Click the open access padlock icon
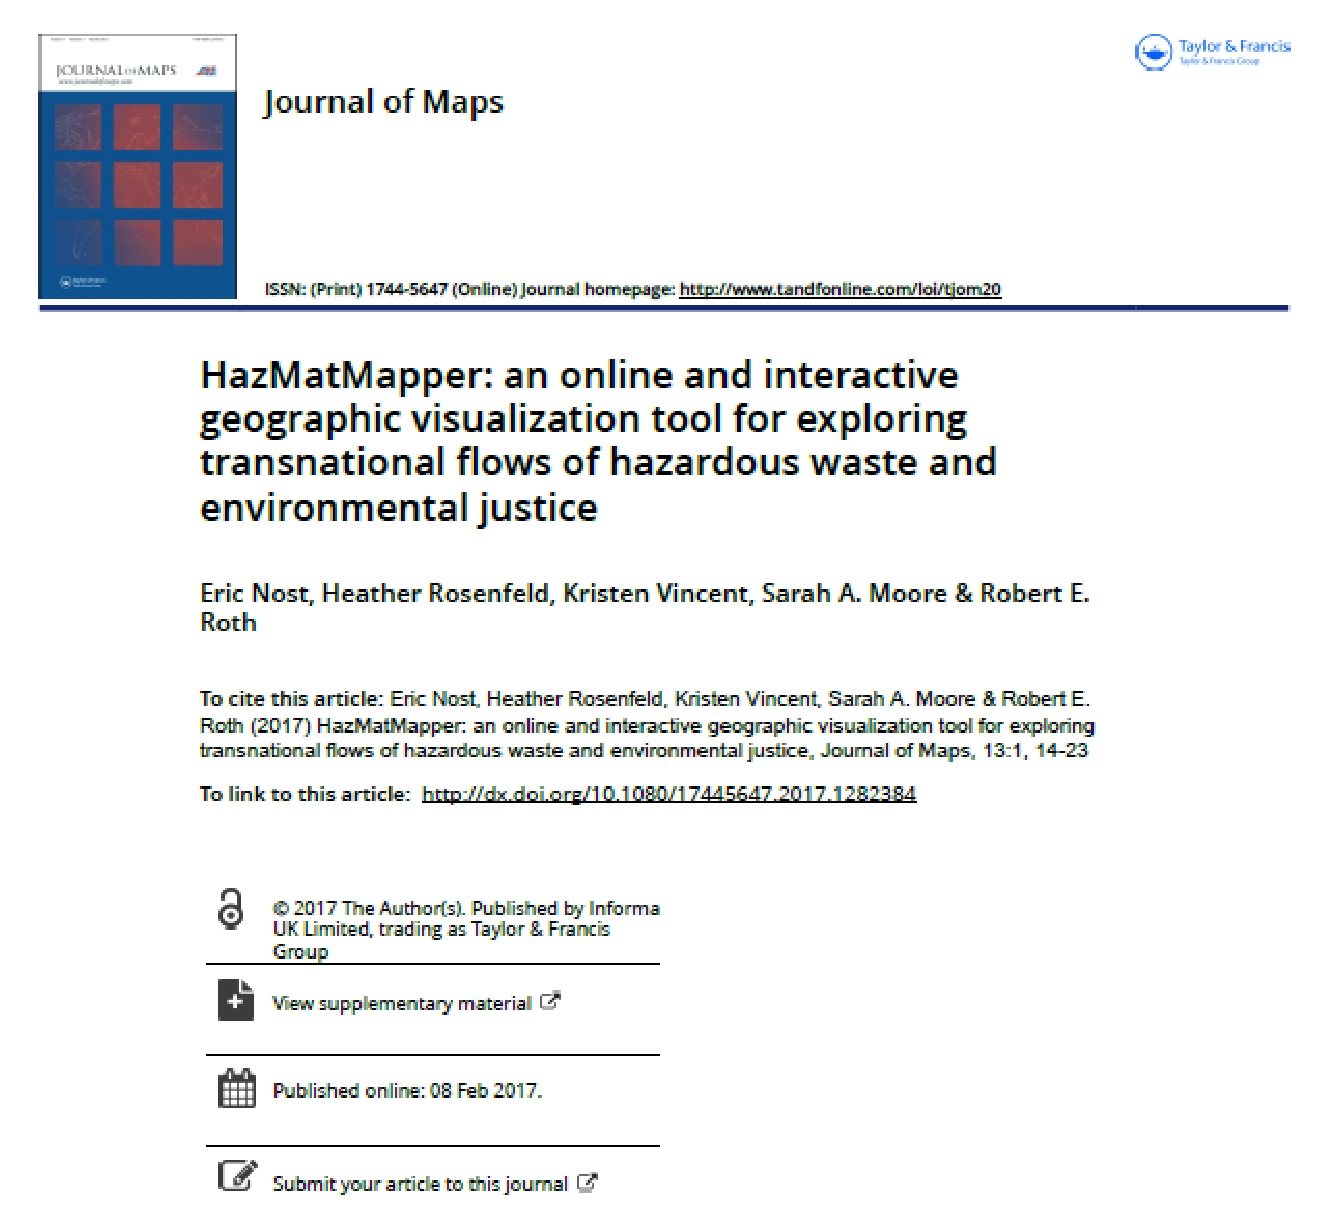This screenshot has height=1209, width=1326. (x=231, y=909)
